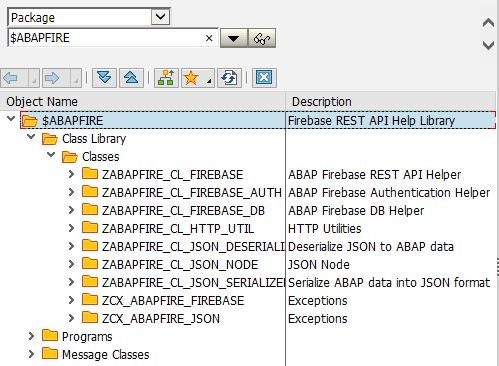Open the Package object type dropdown
This screenshot has height=366, width=499.
pos(161,16)
